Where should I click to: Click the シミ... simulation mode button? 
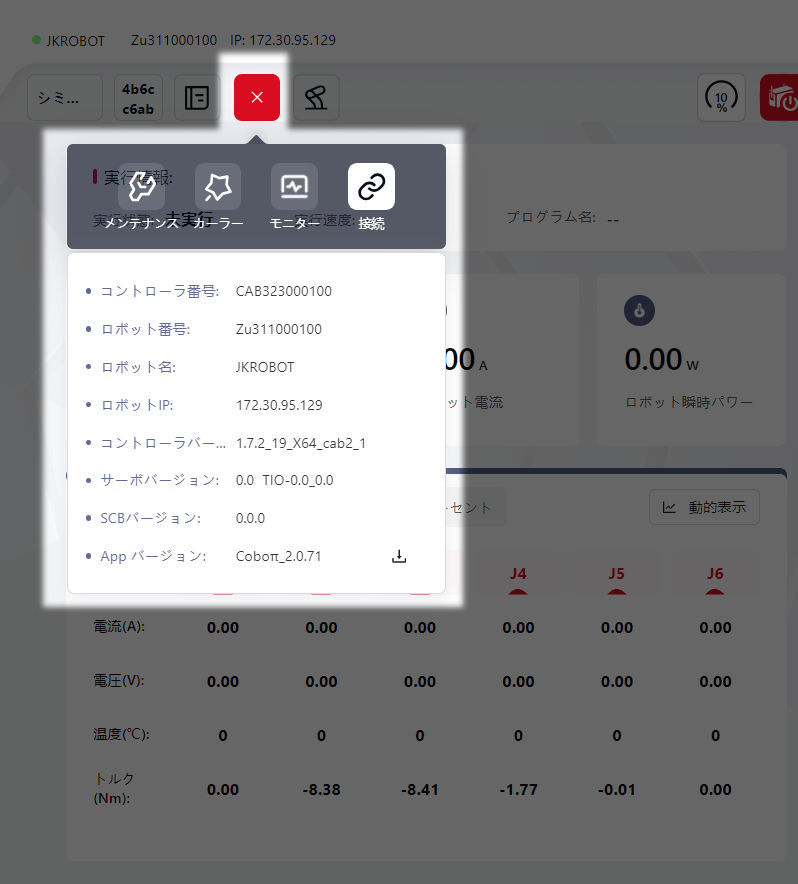click(x=65, y=98)
